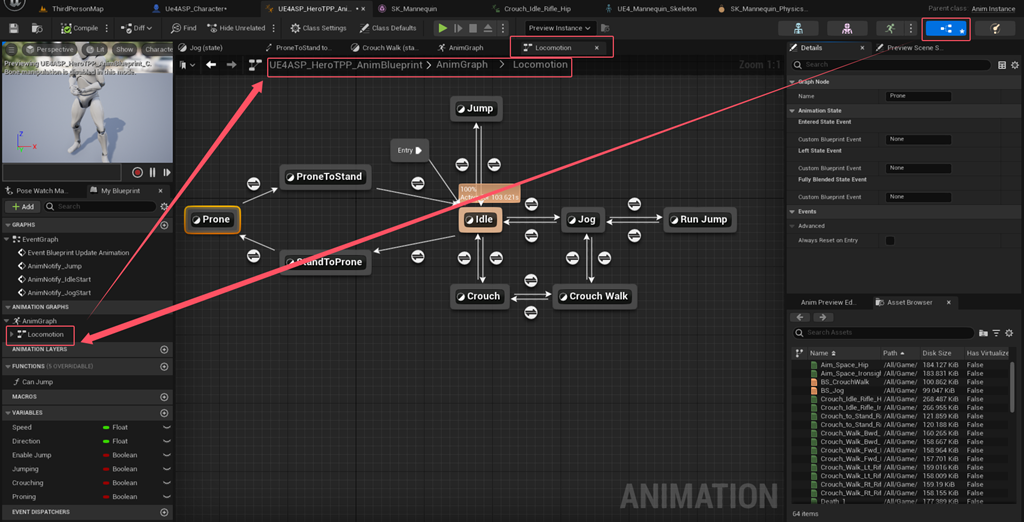Select the Can Jump function
This screenshot has width=1024, height=522.
37,382
